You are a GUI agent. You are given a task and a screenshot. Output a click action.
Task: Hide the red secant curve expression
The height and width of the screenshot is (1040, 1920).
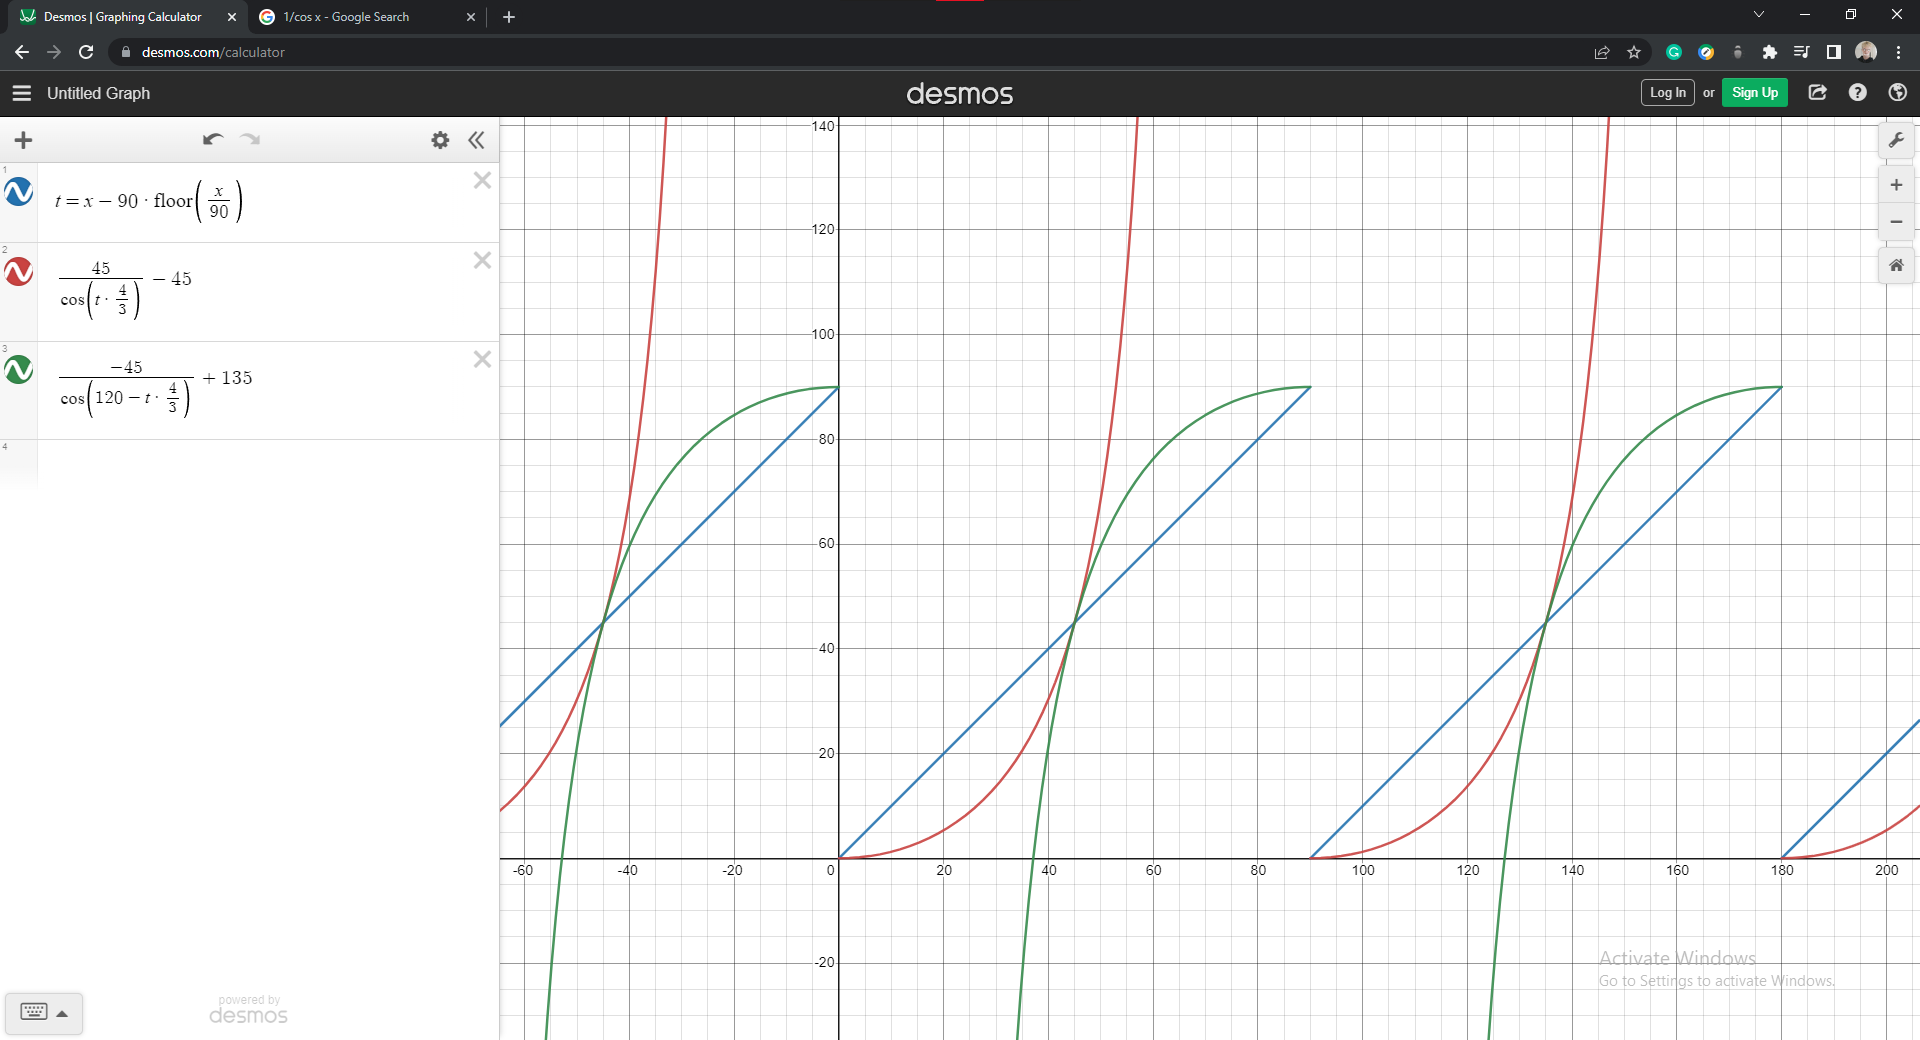(19, 272)
